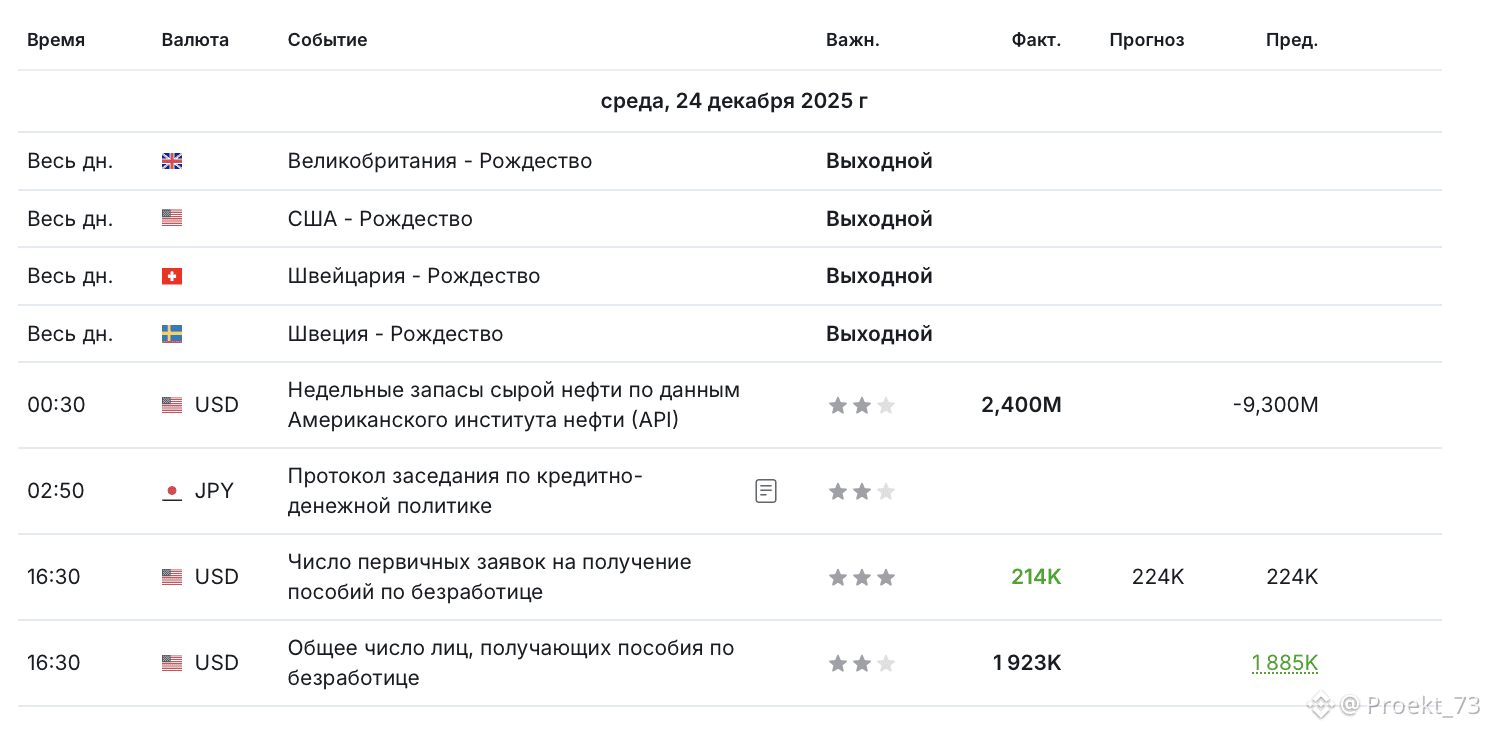Click the Прогноз column header
The image size is (1488, 730).
[1147, 40]
